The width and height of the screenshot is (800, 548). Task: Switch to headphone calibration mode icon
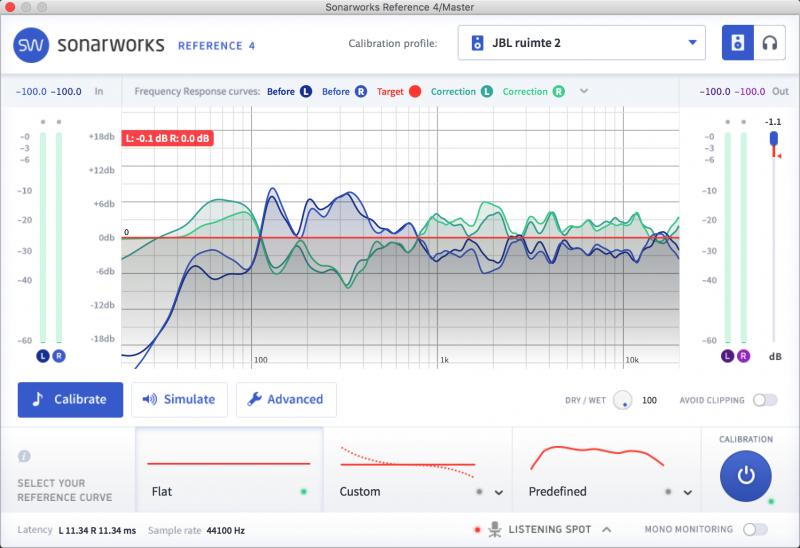pos(769,43)
